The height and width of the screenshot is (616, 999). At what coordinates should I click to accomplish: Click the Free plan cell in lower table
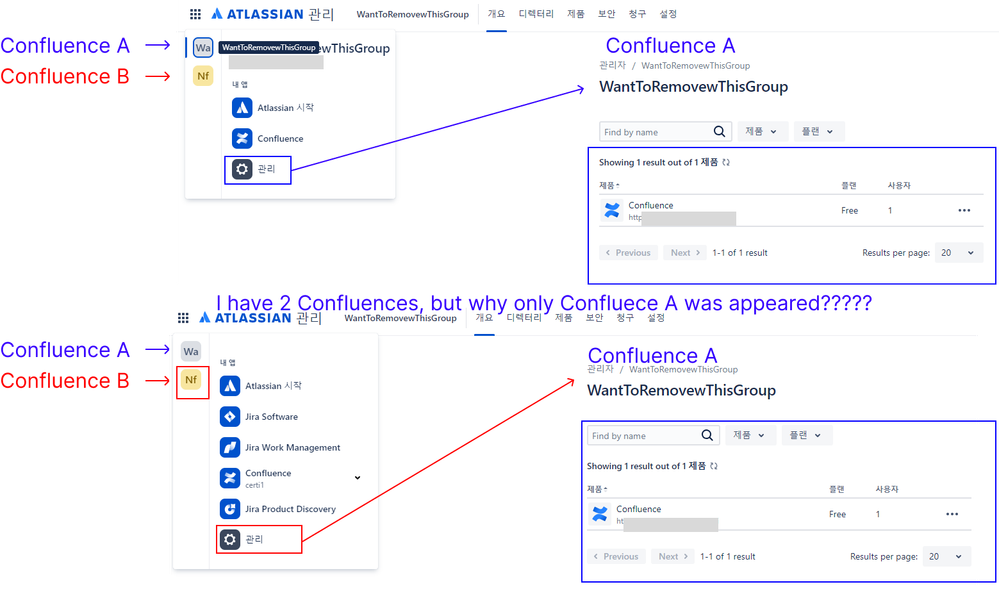click(837, 514)
